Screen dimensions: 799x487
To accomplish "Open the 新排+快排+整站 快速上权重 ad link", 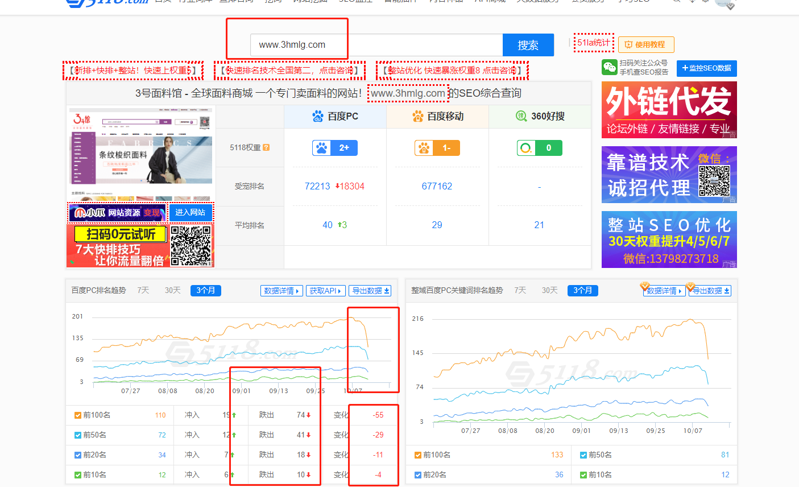I will [132, 70].
